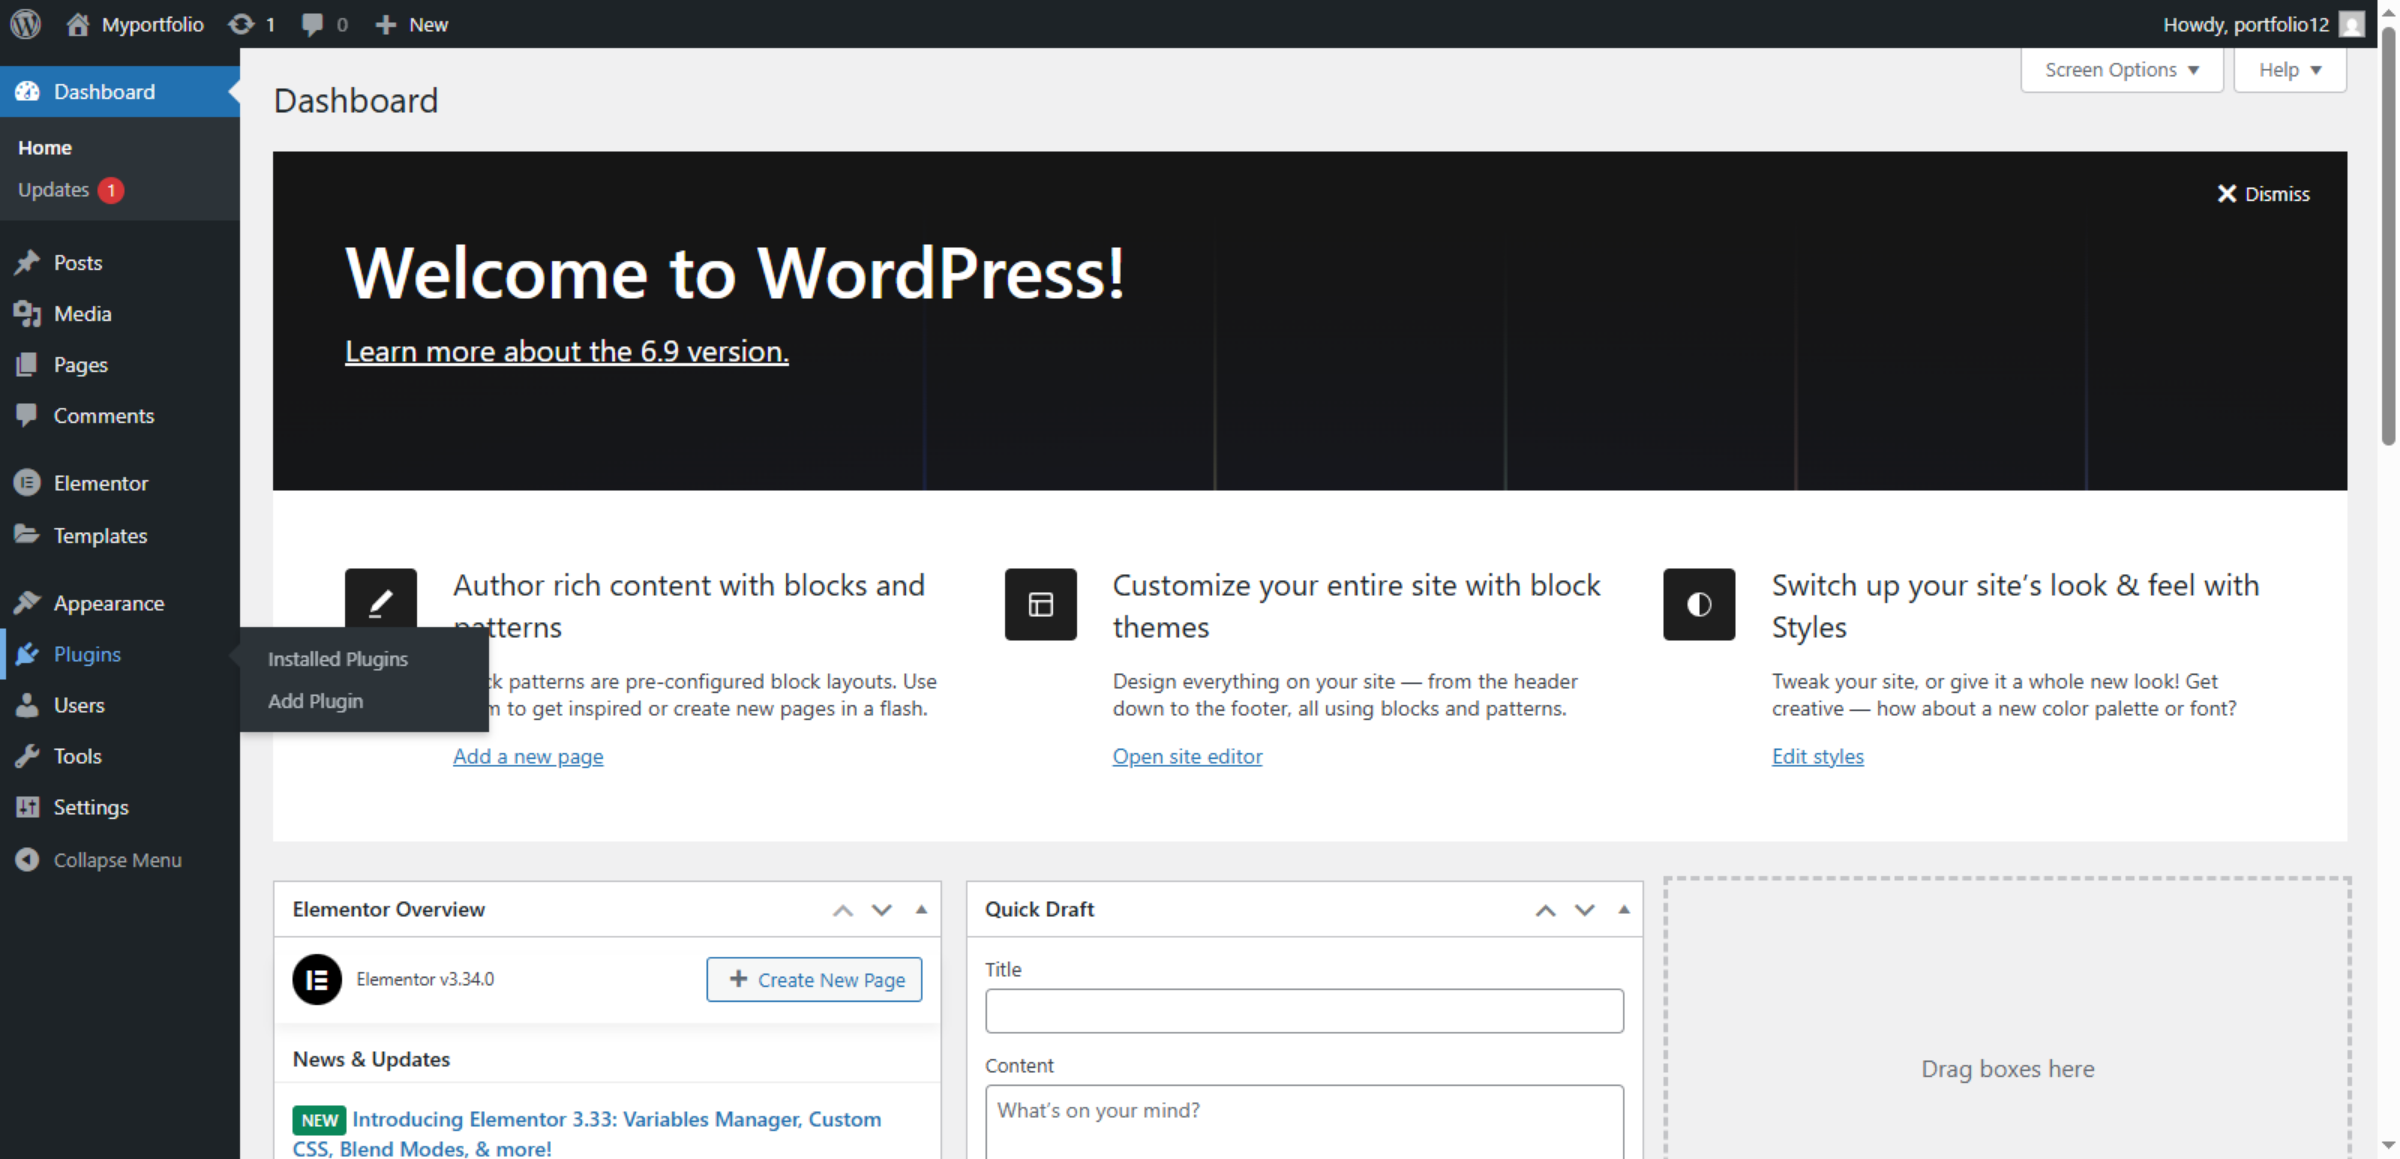The height and width of the screenshot is (1159, 2400).
Task: Click the Quick Draft Title input field
Action: [x=1304, y=1011]
